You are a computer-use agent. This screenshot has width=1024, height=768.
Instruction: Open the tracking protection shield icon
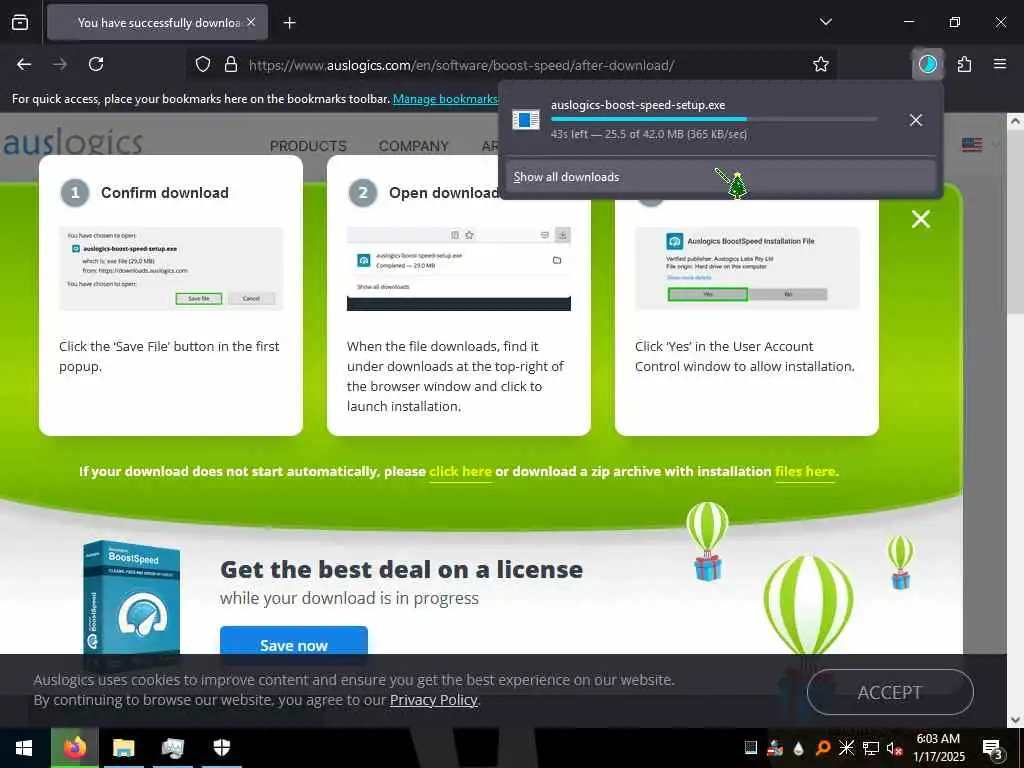[203, 64]
